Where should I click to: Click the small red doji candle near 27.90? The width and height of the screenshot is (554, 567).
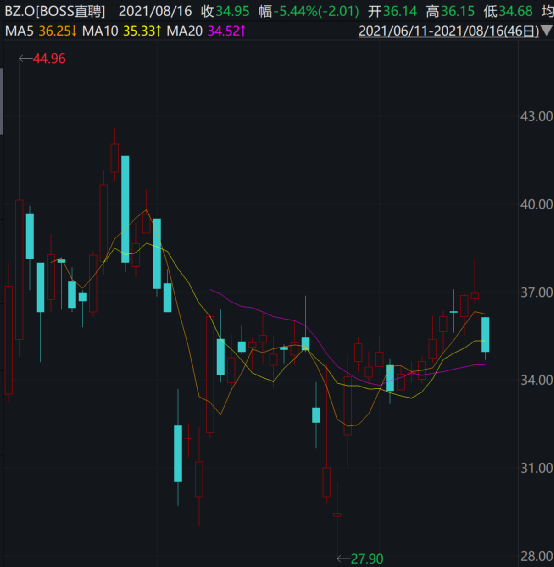[337, 515]
